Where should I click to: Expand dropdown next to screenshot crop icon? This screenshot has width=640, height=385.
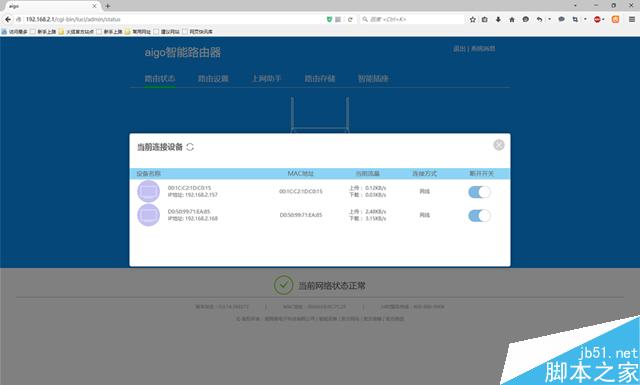(585, 19)
